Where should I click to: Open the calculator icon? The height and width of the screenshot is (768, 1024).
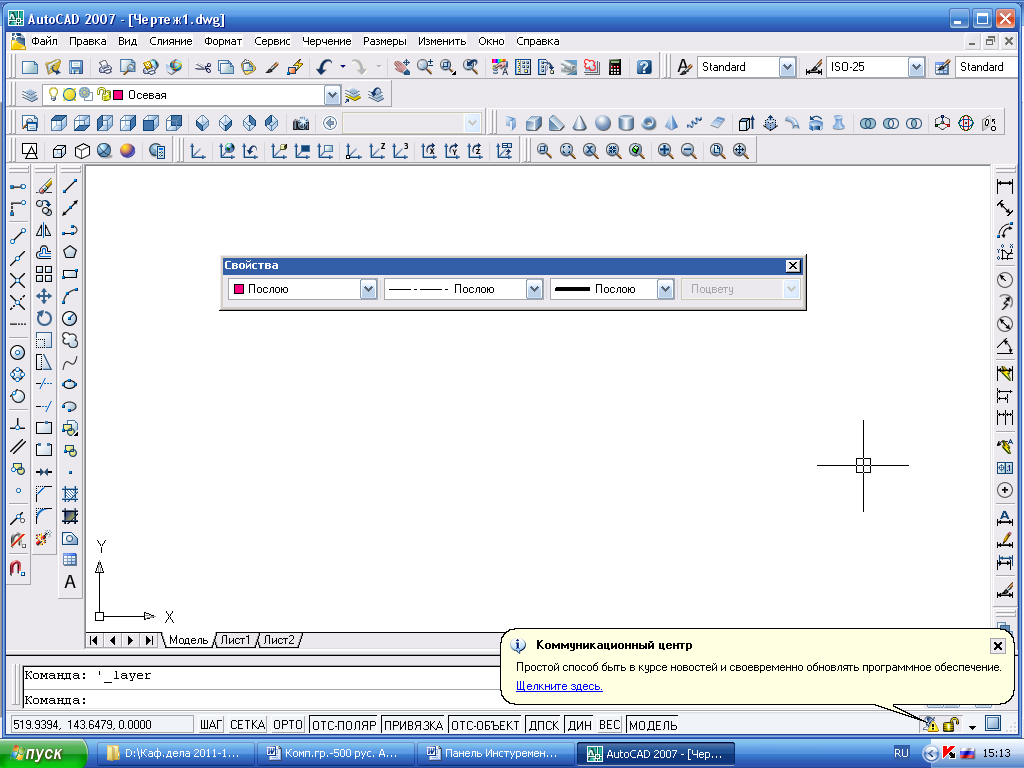615,67
